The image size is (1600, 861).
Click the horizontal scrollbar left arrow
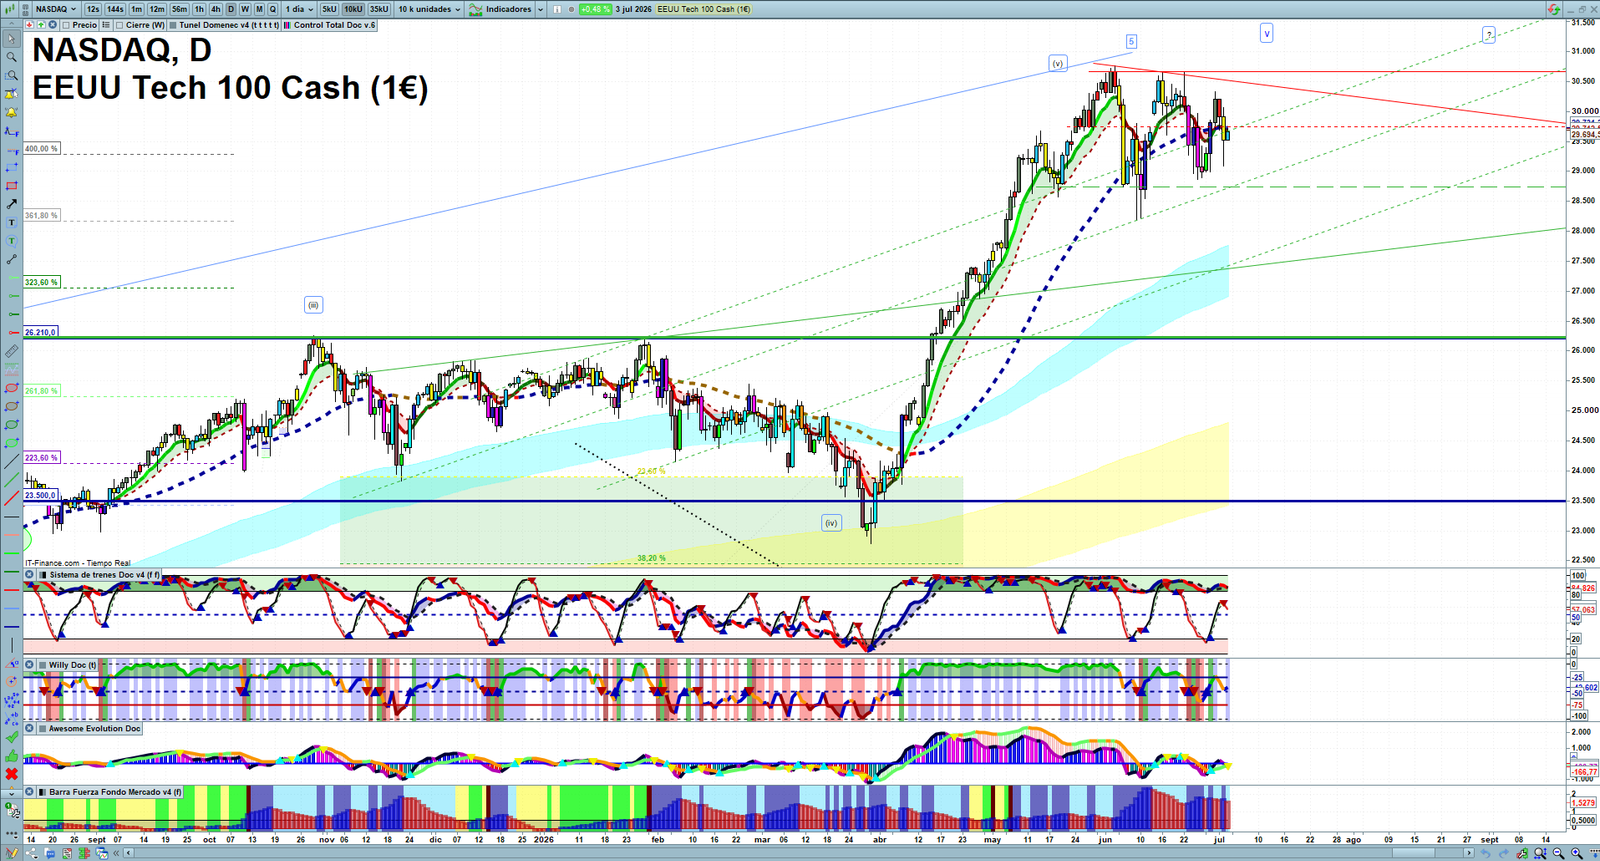(128, 853)
